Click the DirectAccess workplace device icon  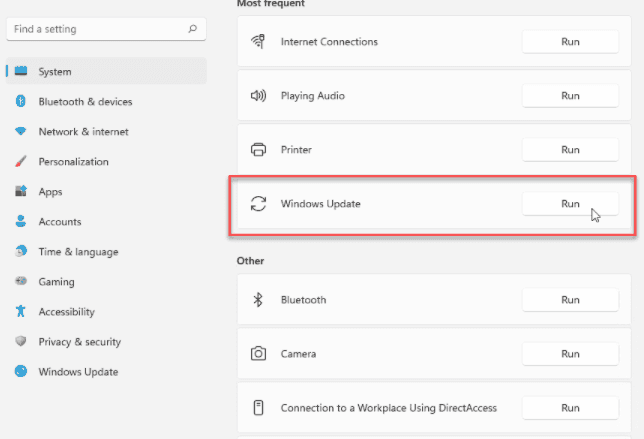tap(258, 408)
